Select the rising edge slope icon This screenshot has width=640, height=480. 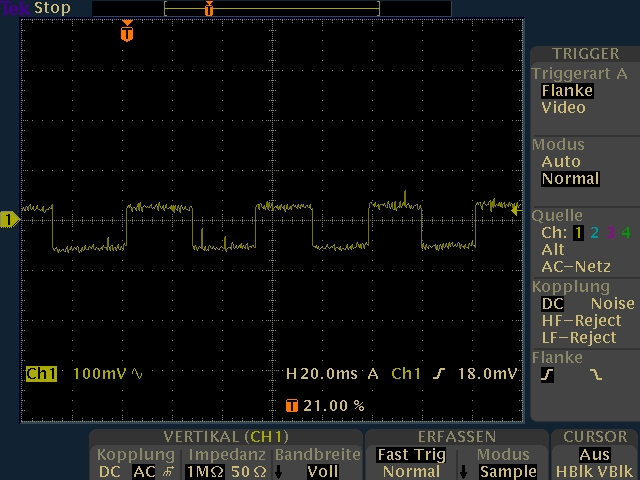(548, 375)
